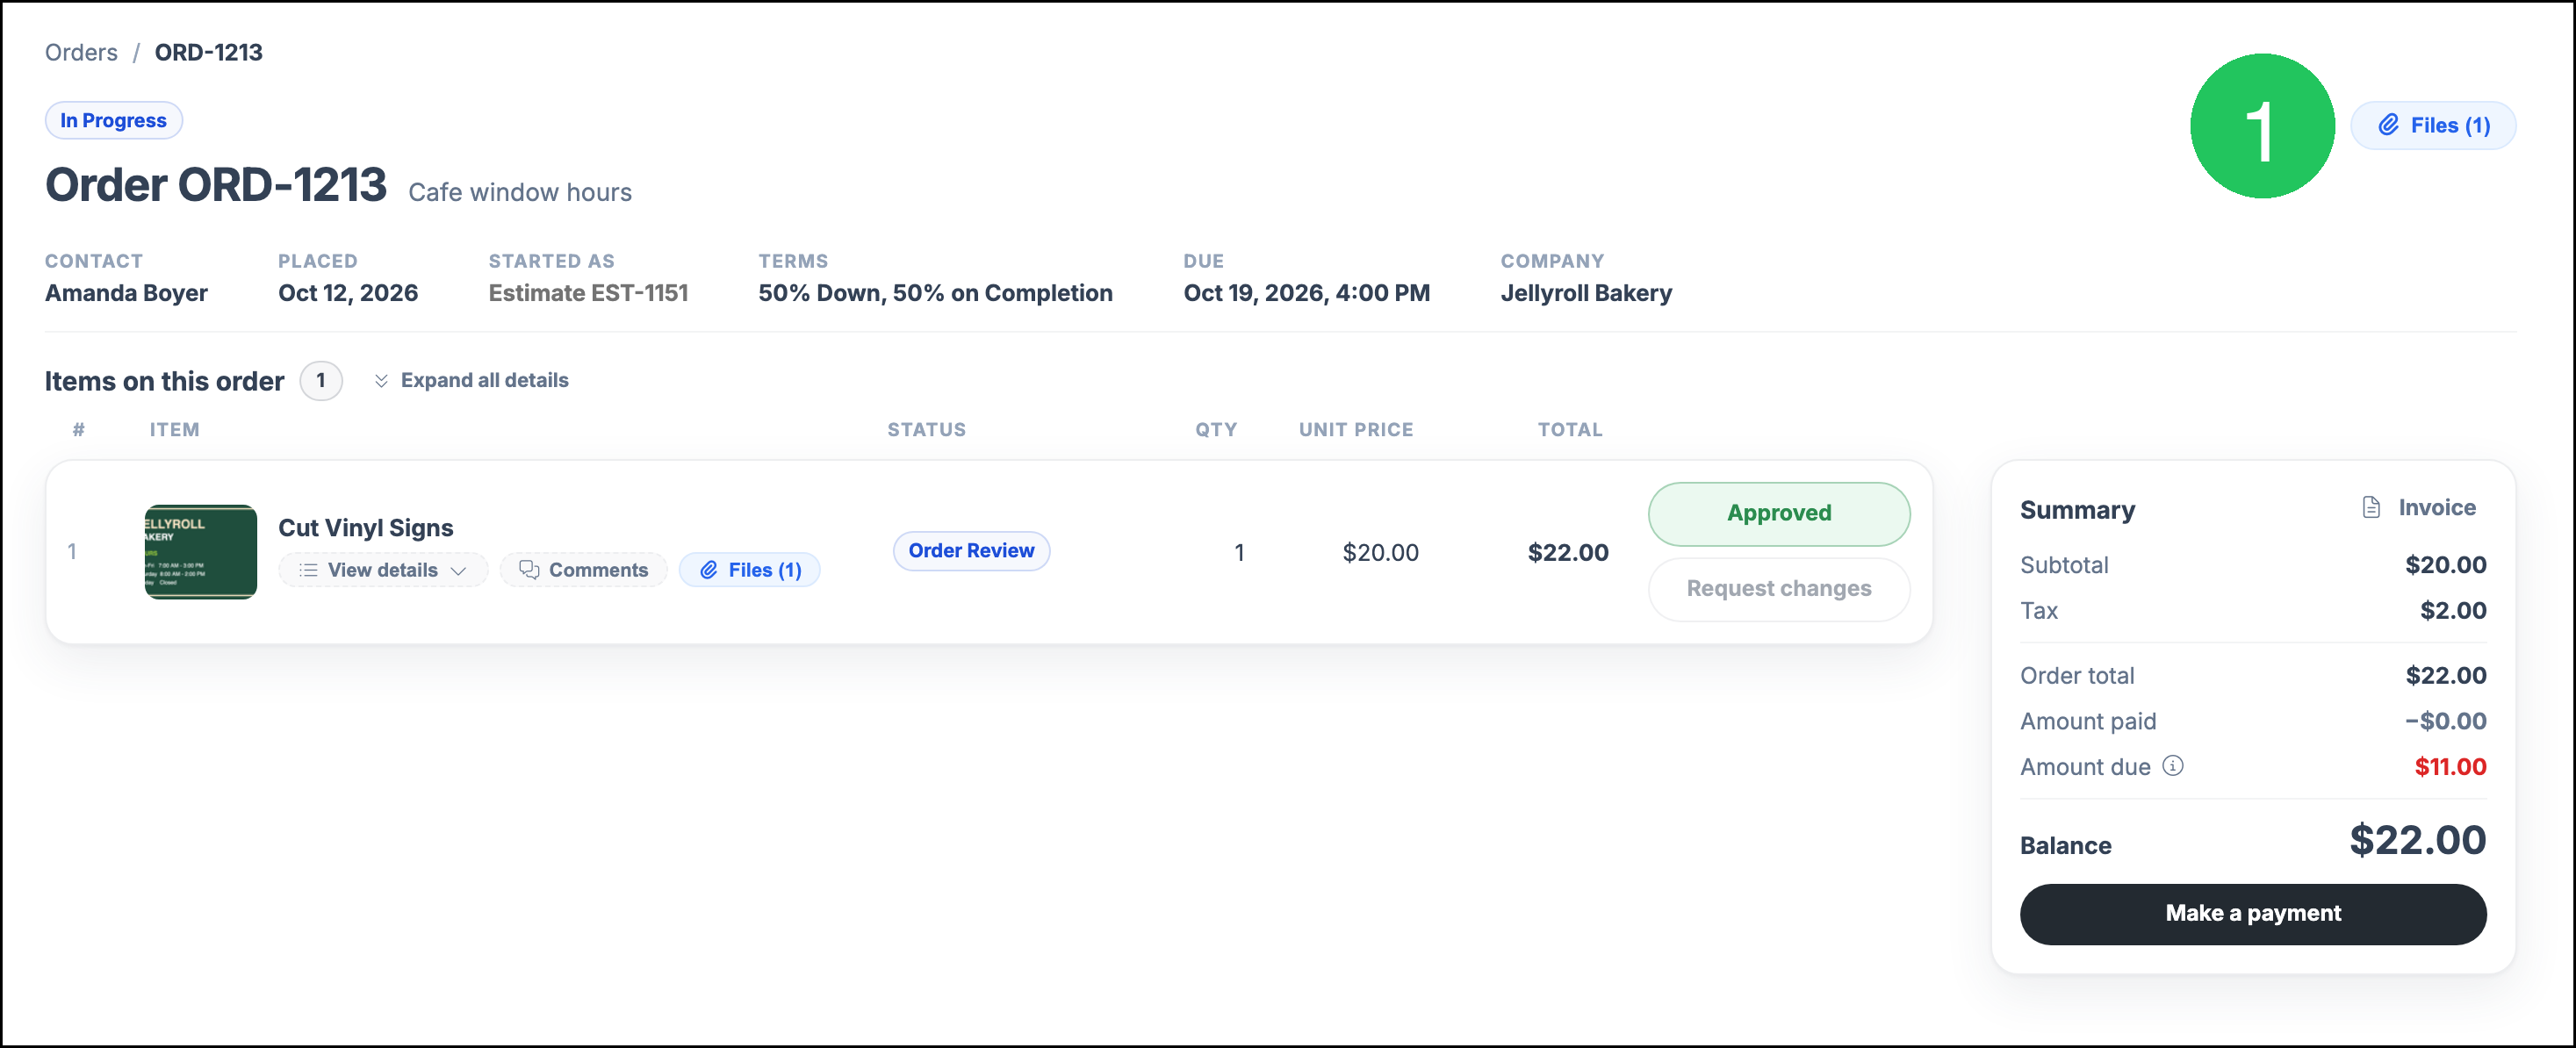The image size is (2576, 1048).
Task: Click the paperclip icon in item Files pill
Action: point(708,569)
